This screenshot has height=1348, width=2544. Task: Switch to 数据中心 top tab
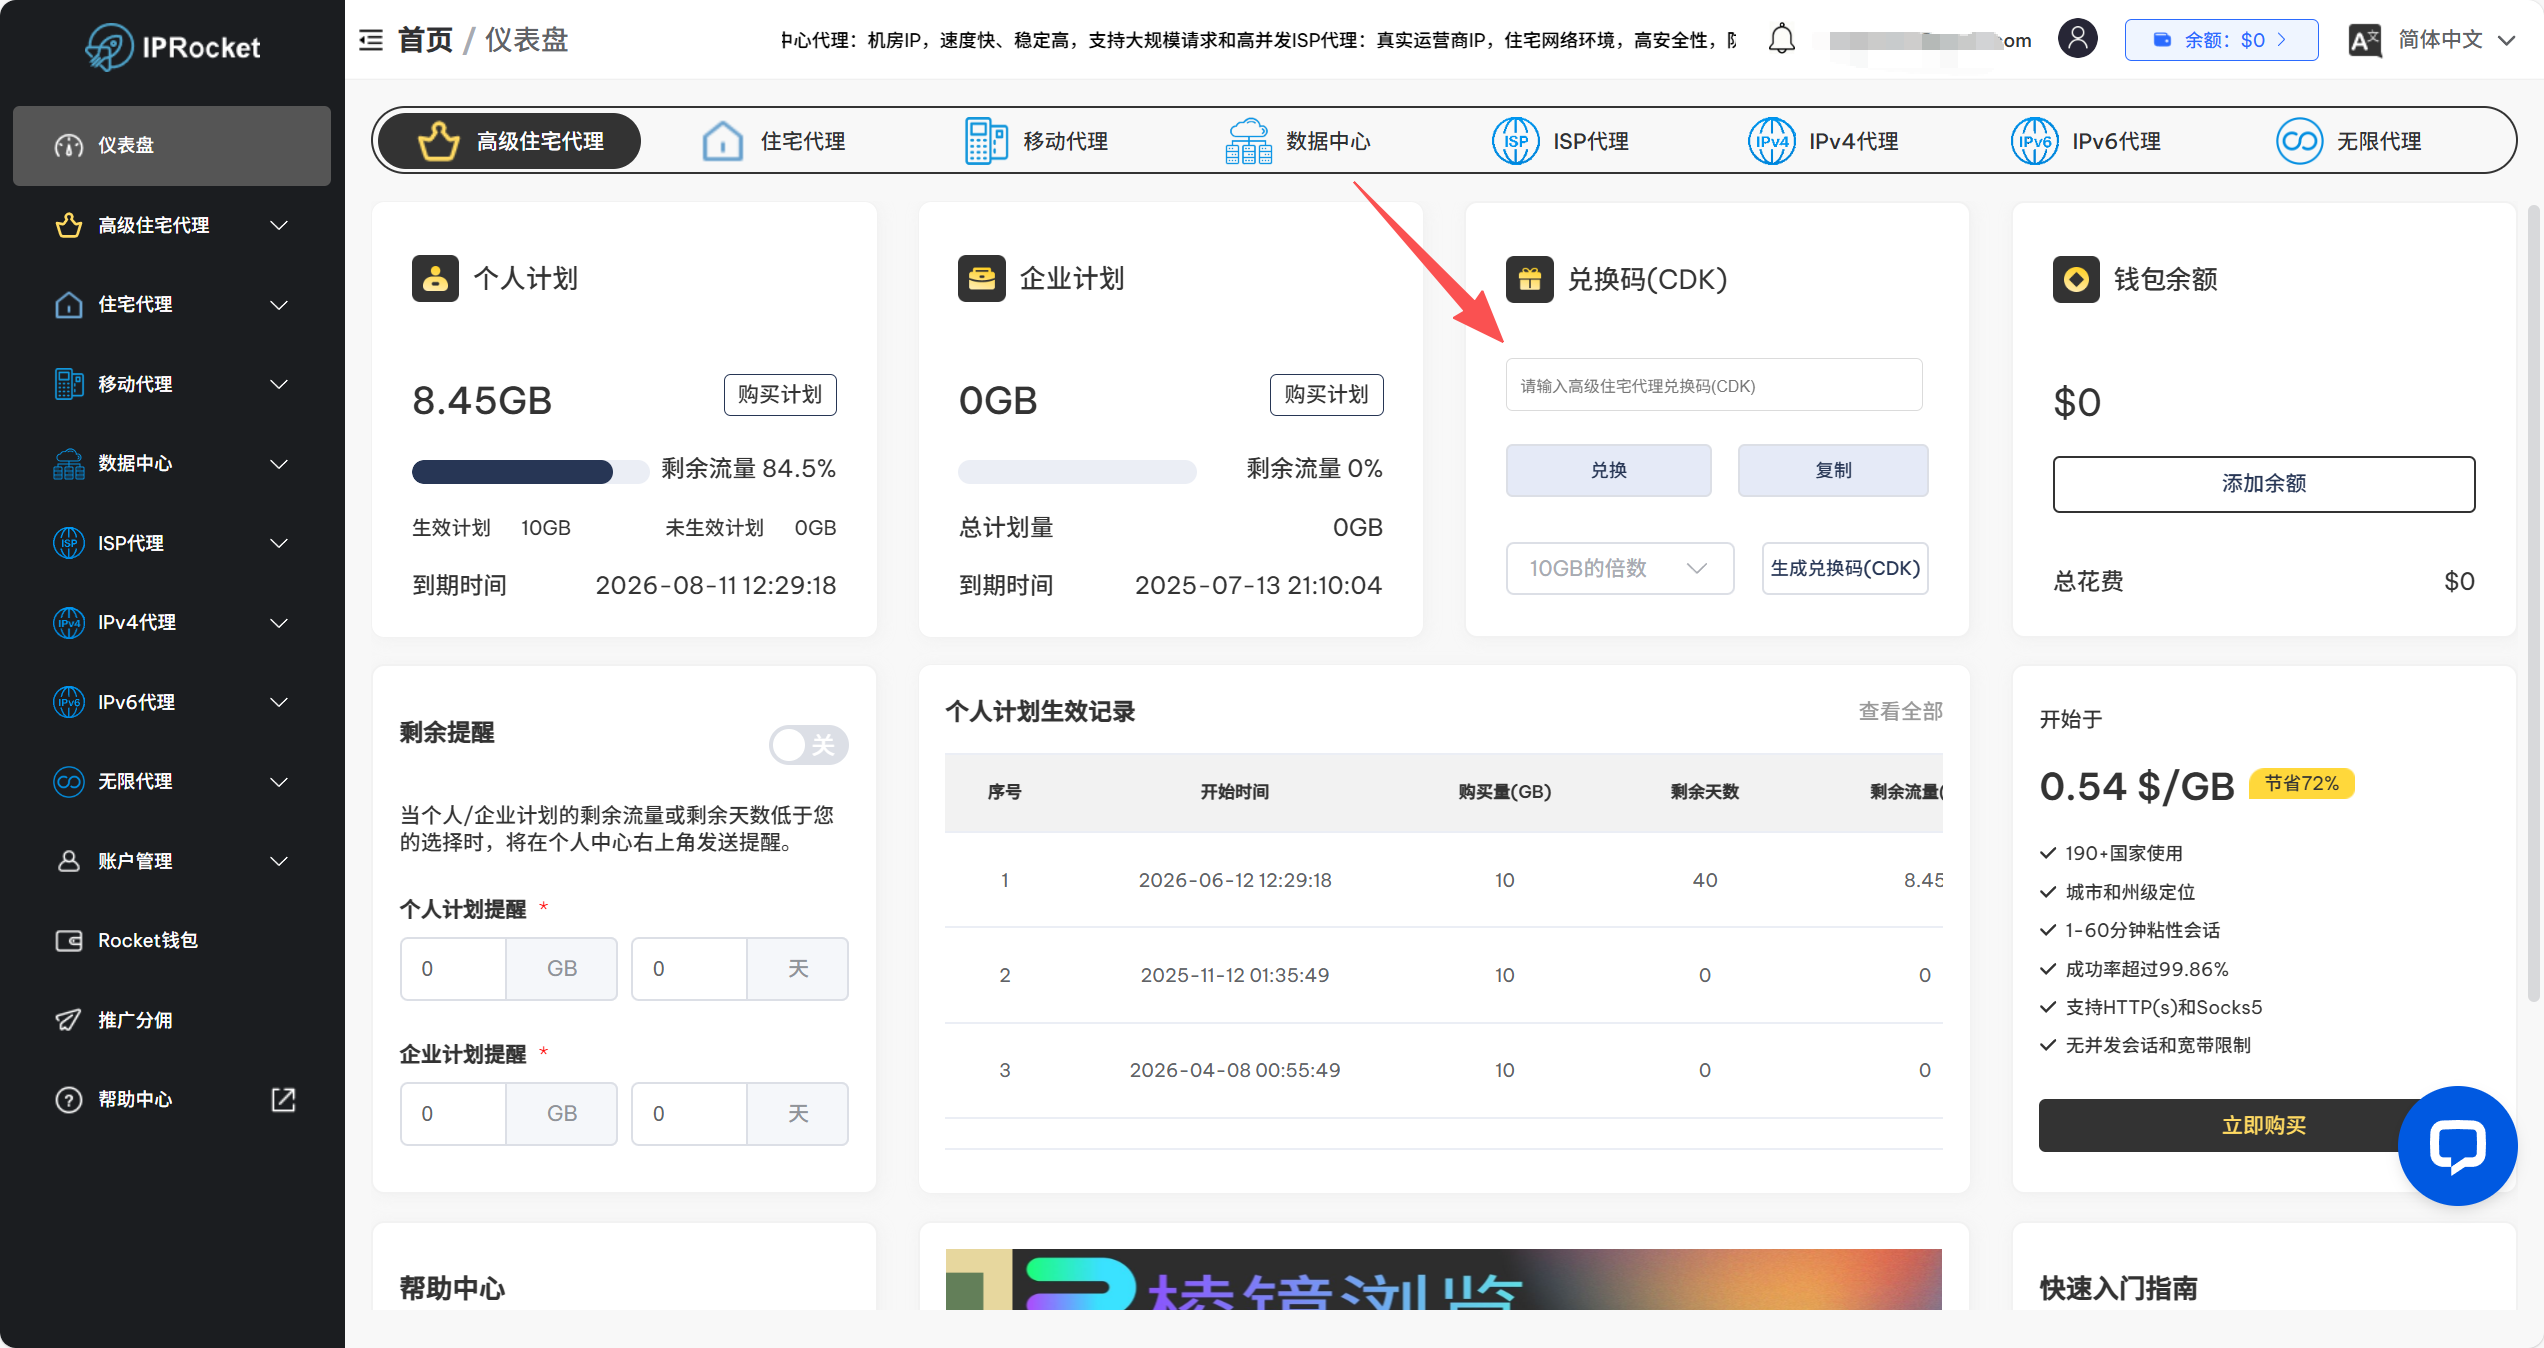pyautogui.click(x=1298, y=141)
